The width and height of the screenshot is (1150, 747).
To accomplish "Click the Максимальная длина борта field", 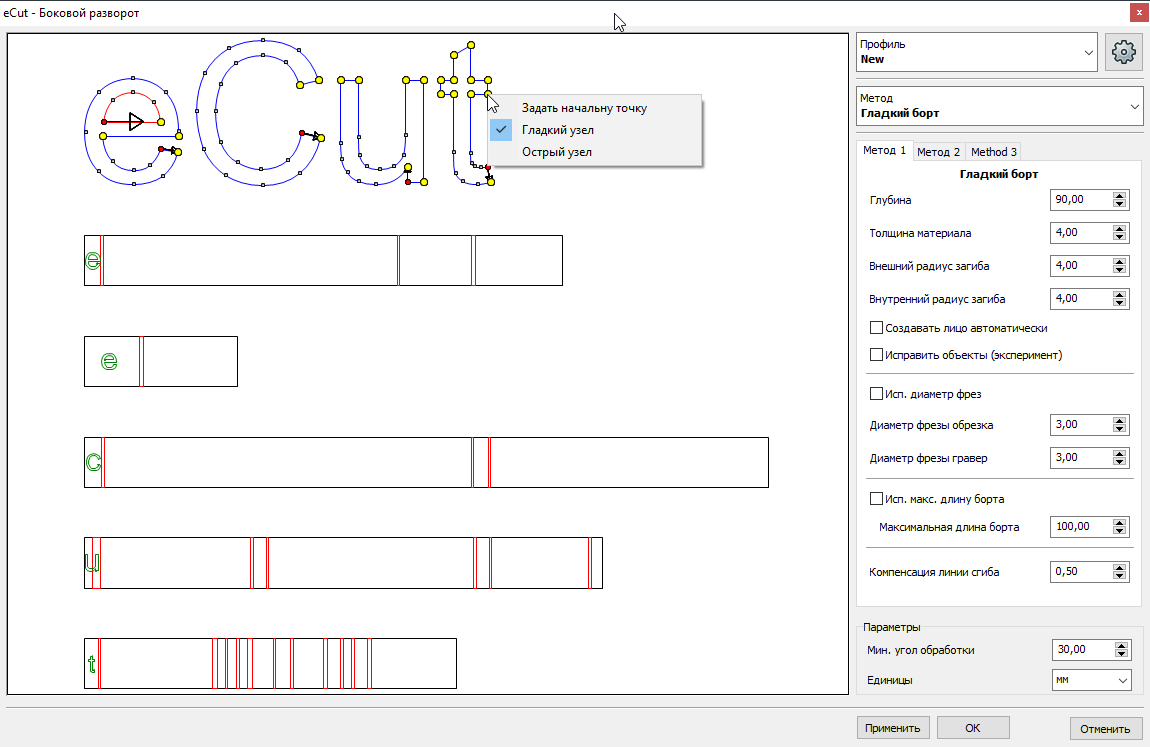I will (1081, 526).
